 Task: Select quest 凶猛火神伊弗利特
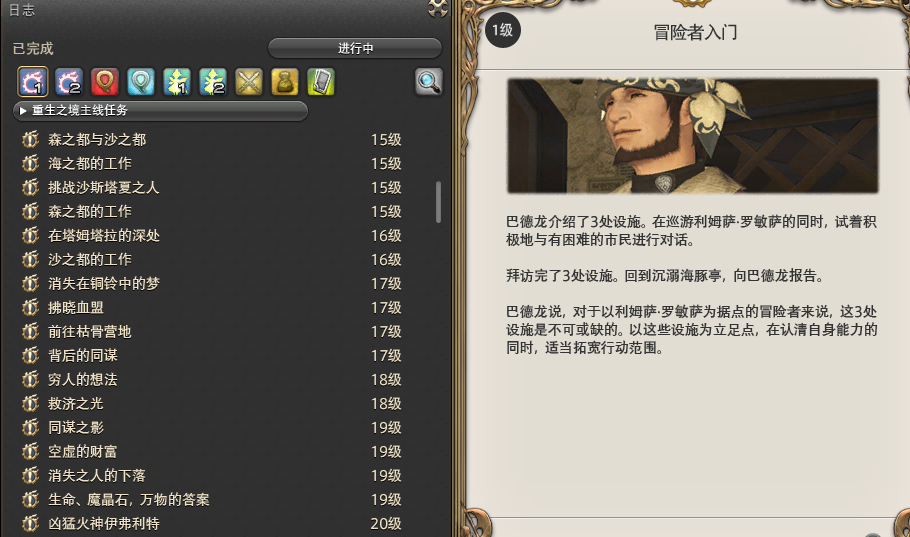212,524
